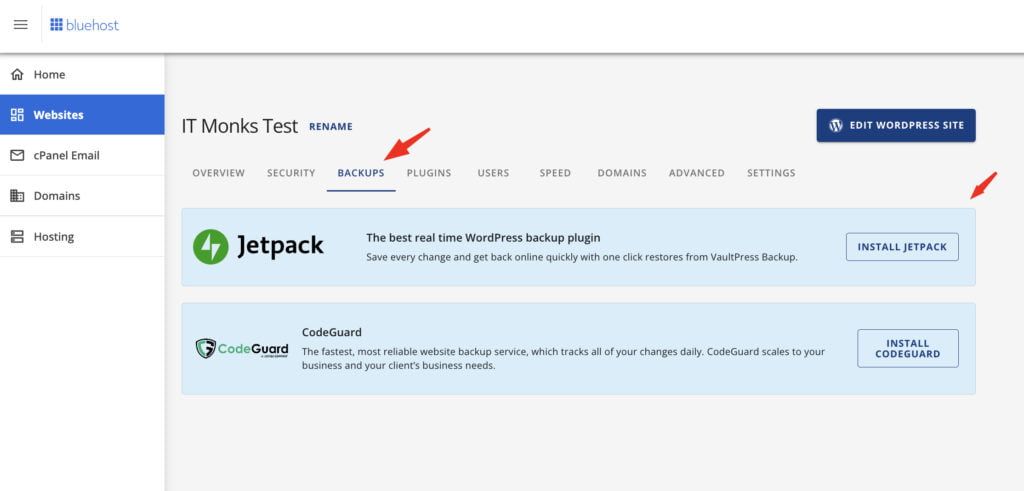Click the Websites grid icon
The image size is (1024, 491).
(x=18, y=115)
